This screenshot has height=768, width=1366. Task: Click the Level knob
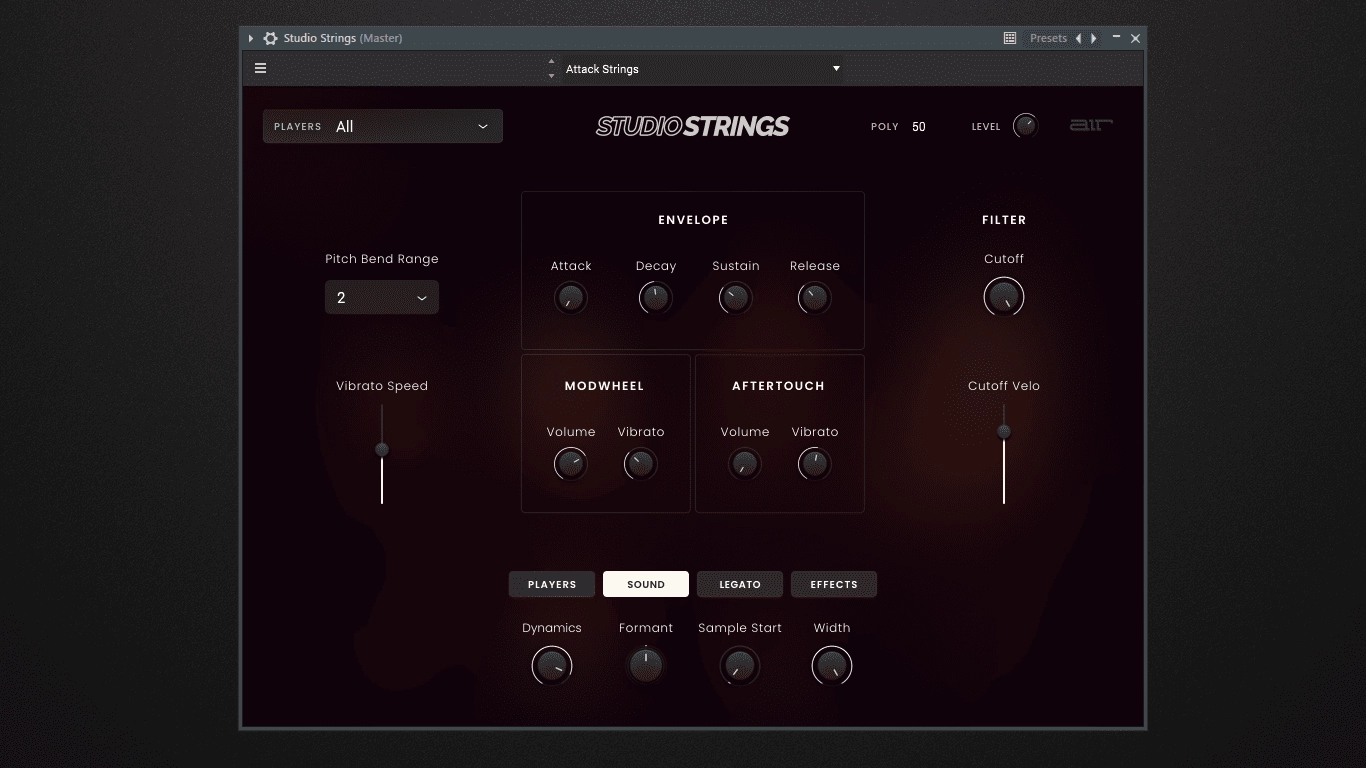tap(1025, 126)
